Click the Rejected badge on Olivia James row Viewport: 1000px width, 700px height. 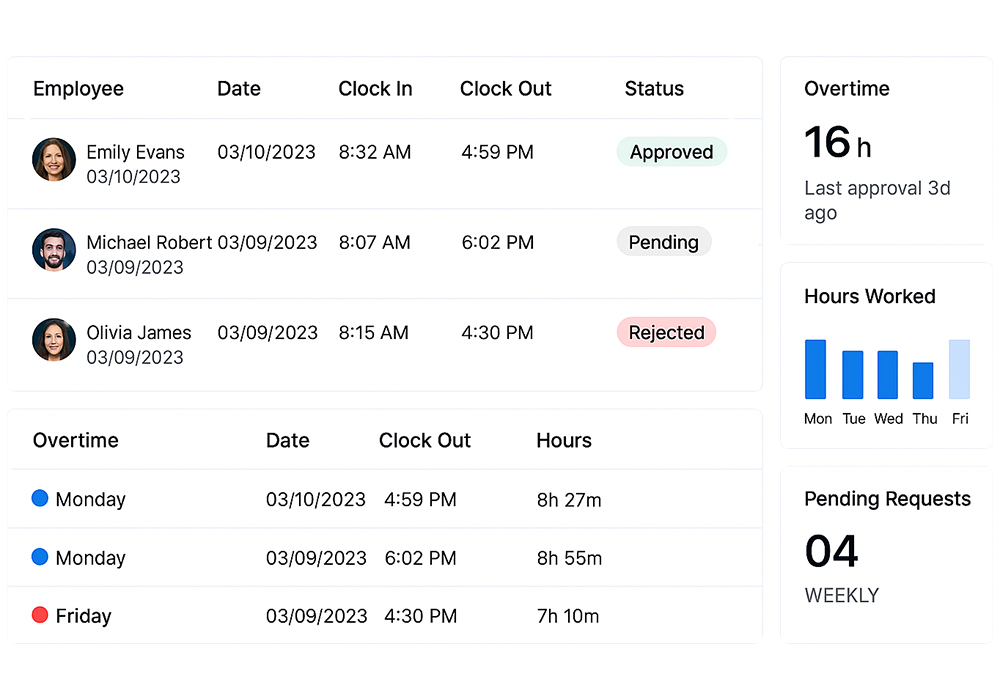coord(666,332)
